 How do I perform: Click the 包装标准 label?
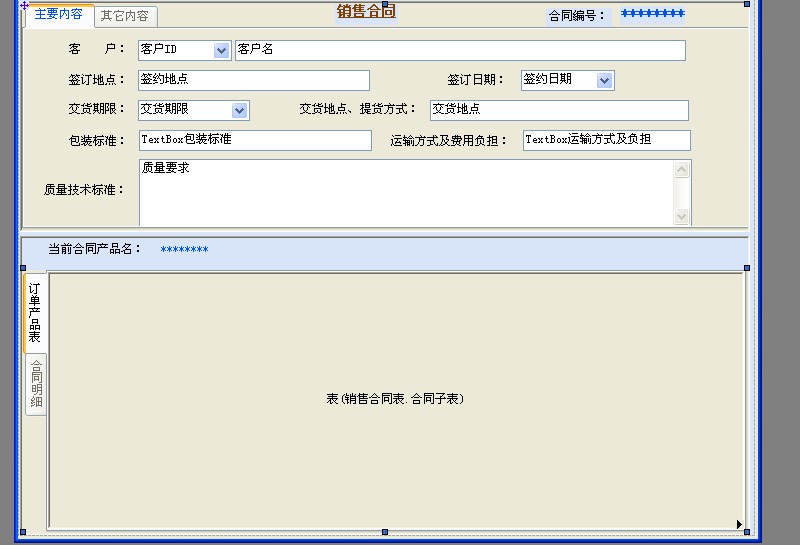(x=96, y=140)
